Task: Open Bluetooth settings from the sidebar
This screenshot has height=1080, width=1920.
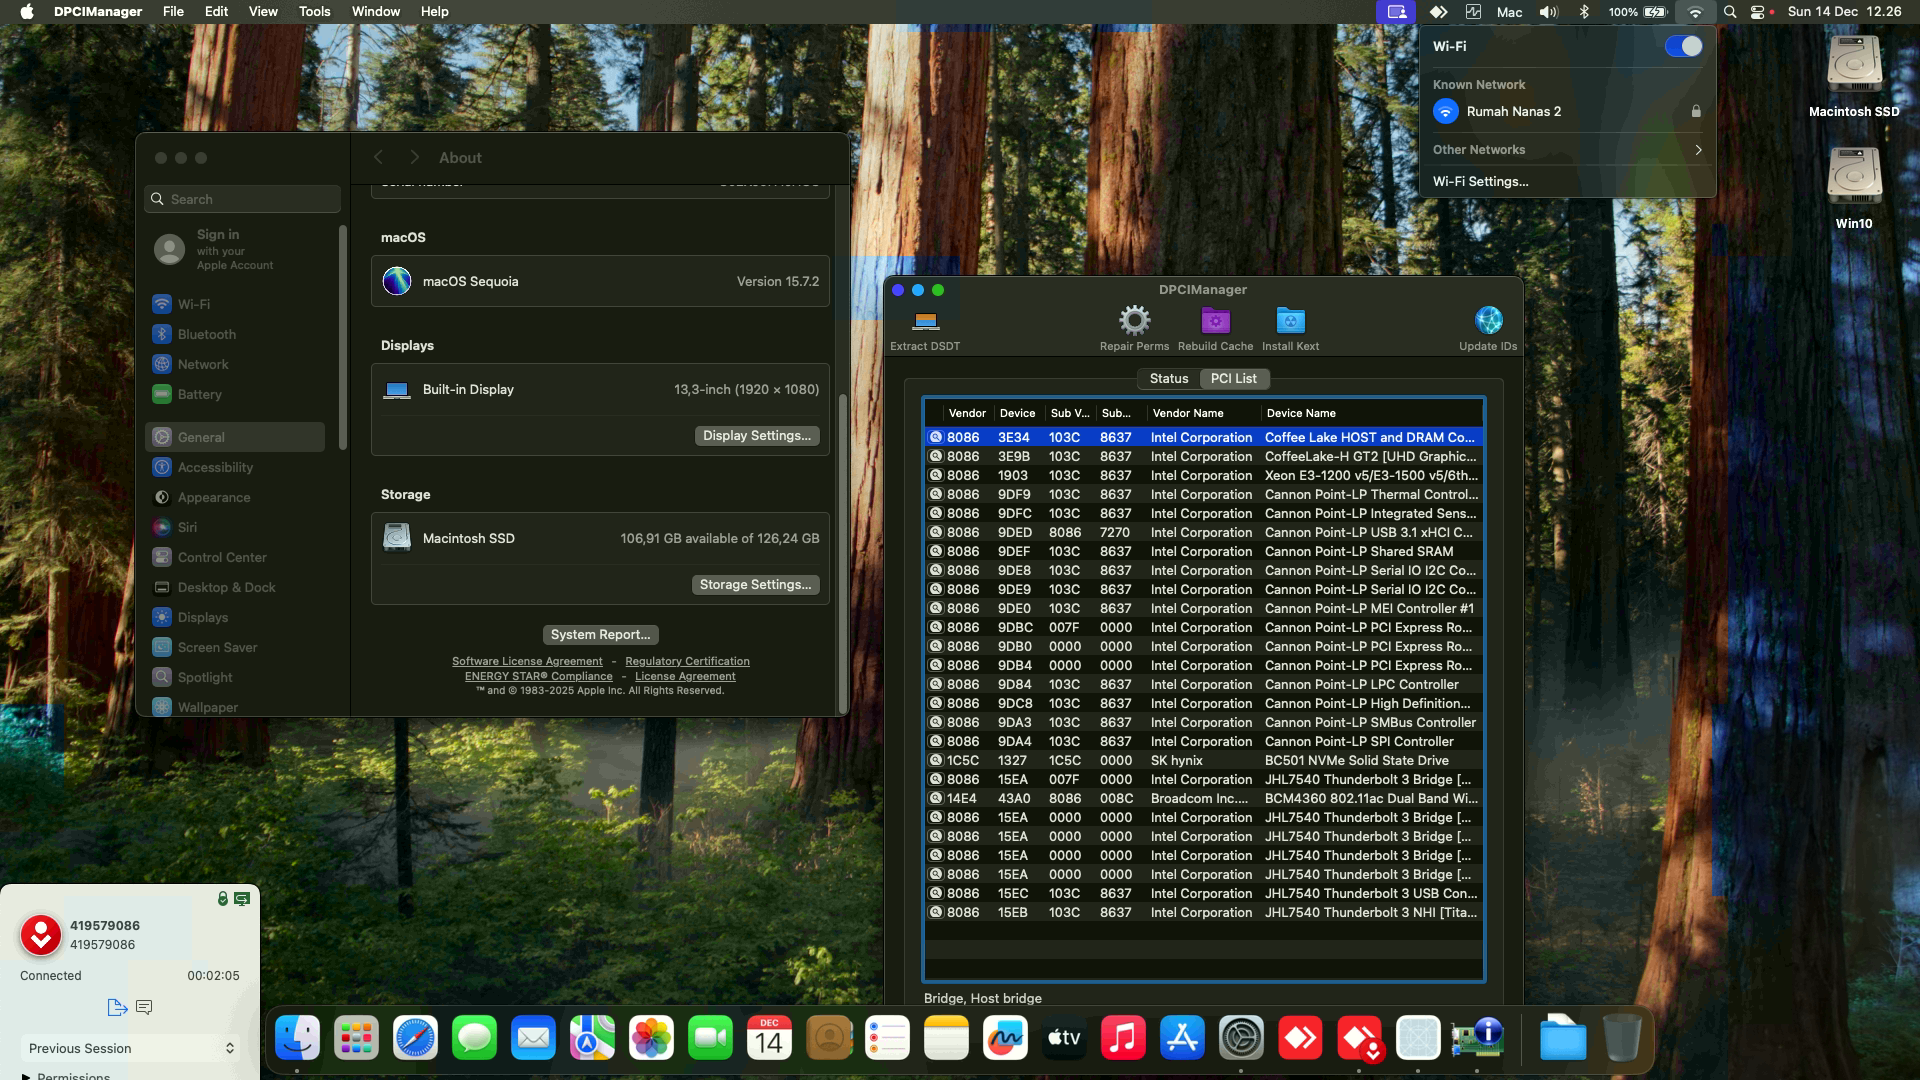Action: [x=206, y=334]
